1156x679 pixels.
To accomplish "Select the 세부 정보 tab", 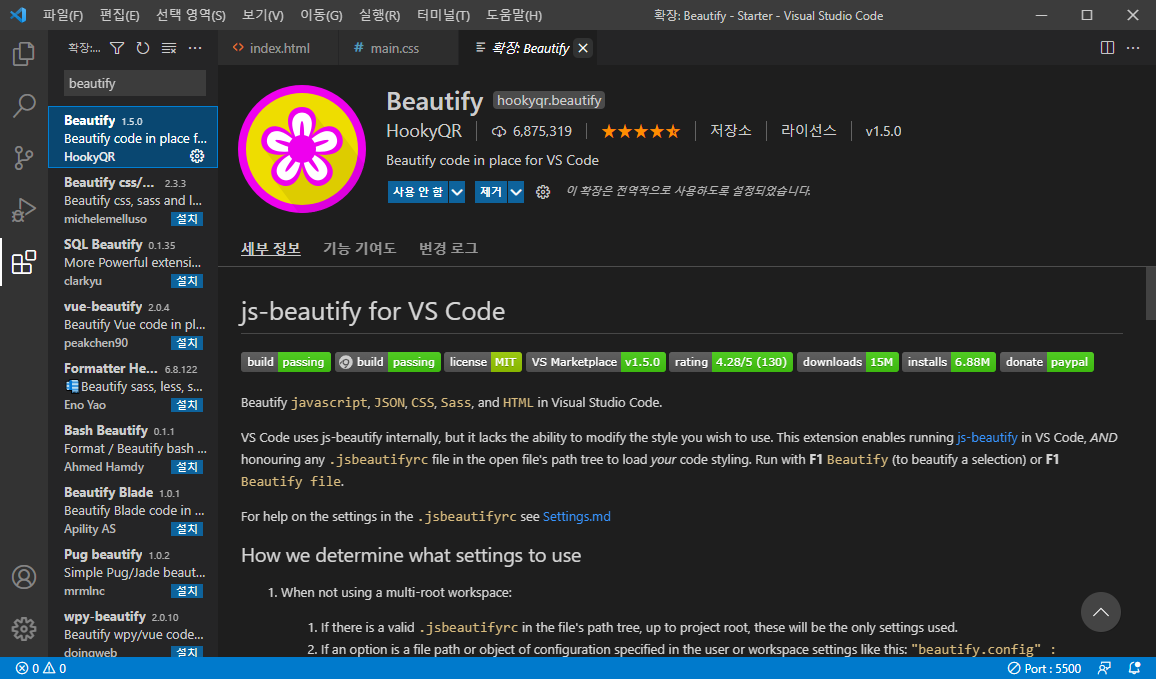I will (x=271, y=248).
